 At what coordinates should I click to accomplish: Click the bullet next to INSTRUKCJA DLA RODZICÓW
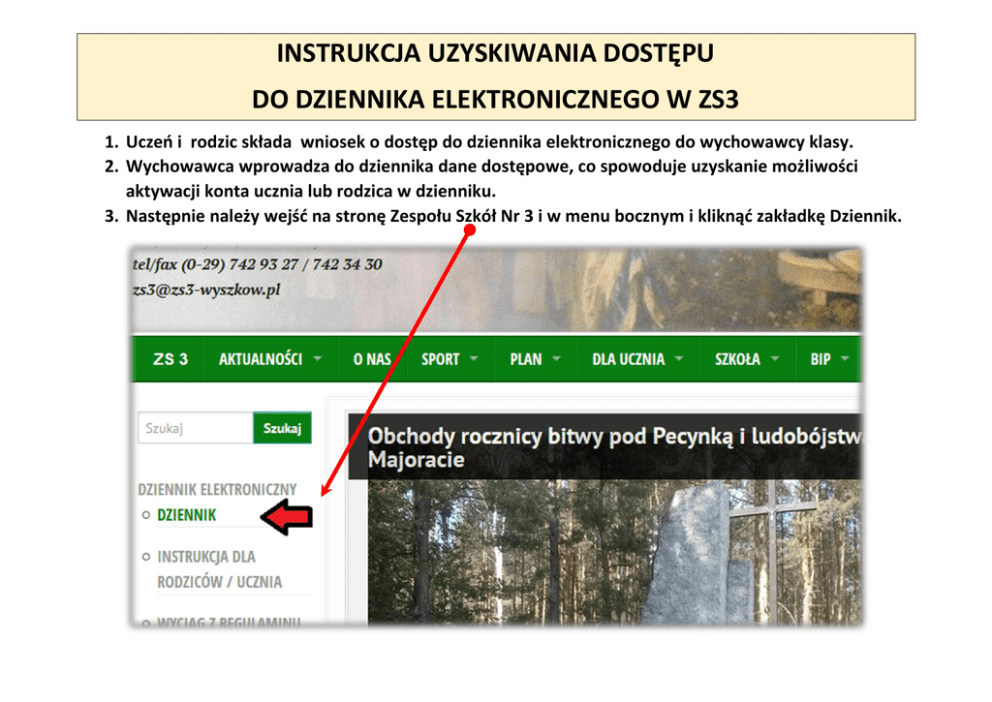[x=146, y=556]
